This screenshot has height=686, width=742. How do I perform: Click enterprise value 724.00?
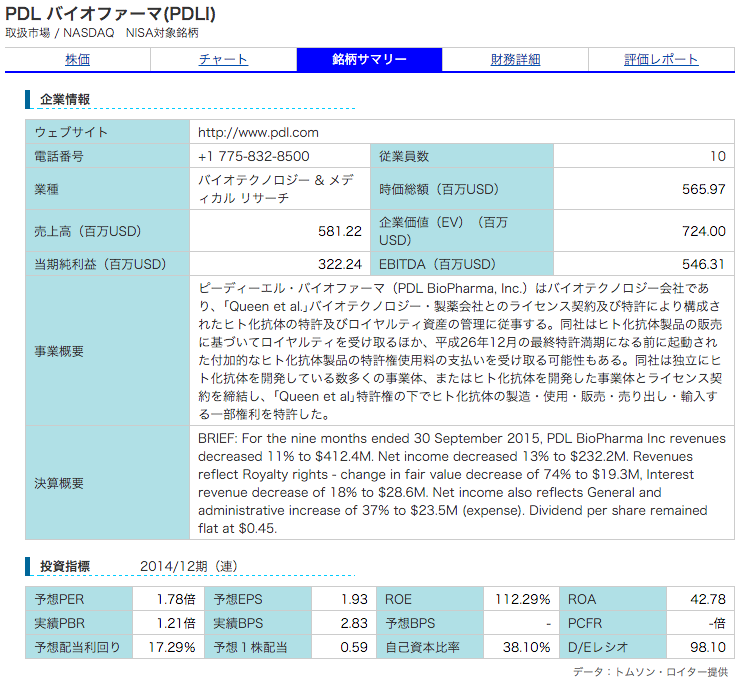point(704,231)
